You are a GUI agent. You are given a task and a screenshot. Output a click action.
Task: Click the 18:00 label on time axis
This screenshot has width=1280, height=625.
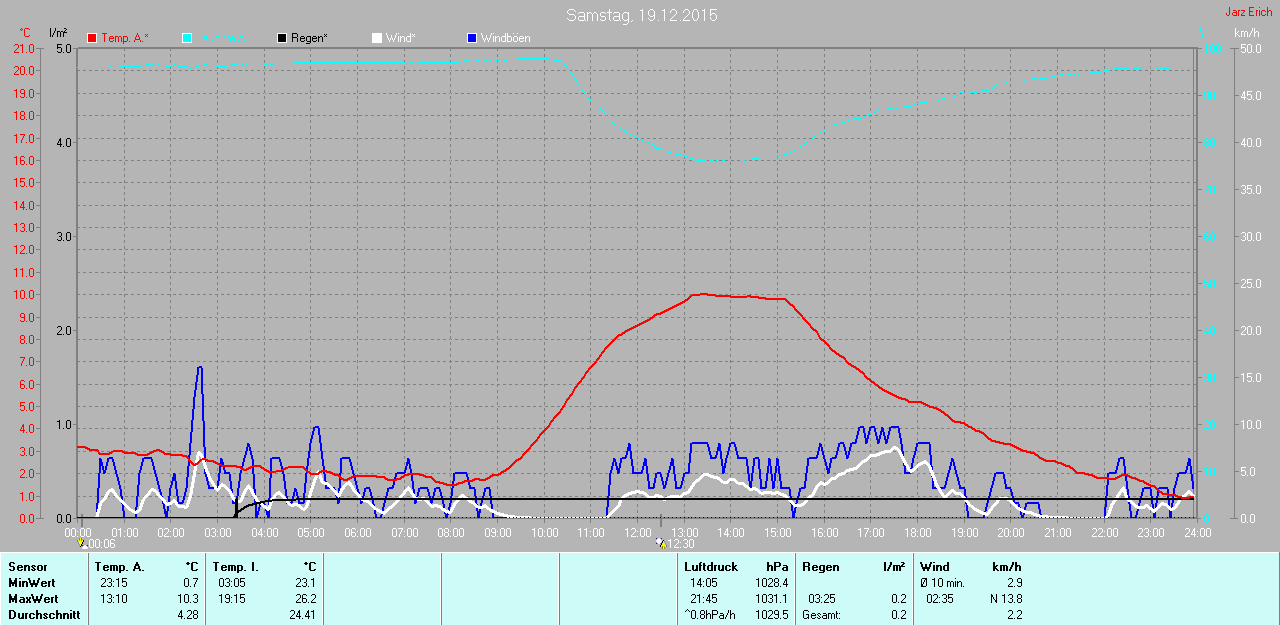[917, 533]
